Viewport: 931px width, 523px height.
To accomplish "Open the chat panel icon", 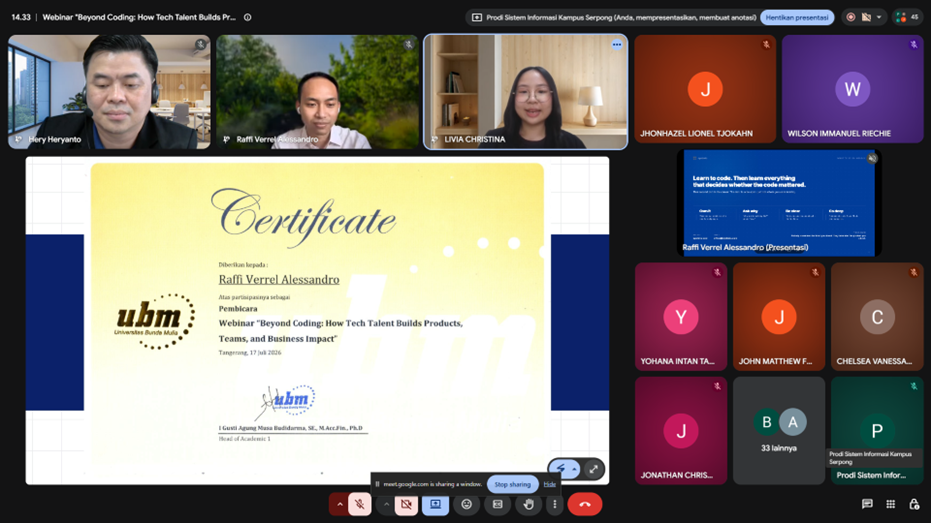I will 867,504.
